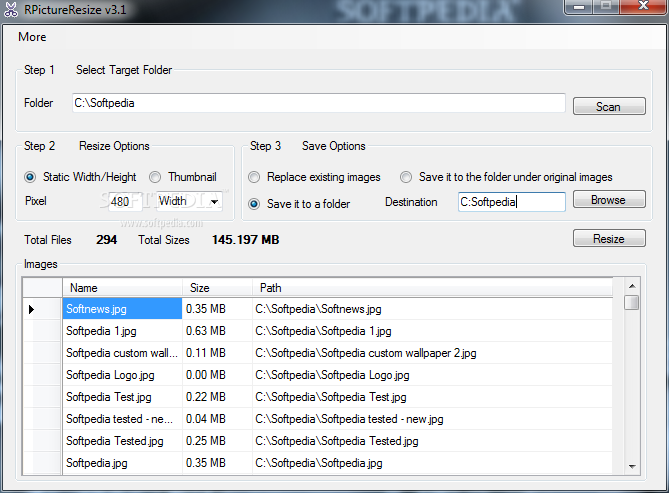This screenshot has width=669, height=493.
Task: Click the Folder path input field
Action: 319,103
